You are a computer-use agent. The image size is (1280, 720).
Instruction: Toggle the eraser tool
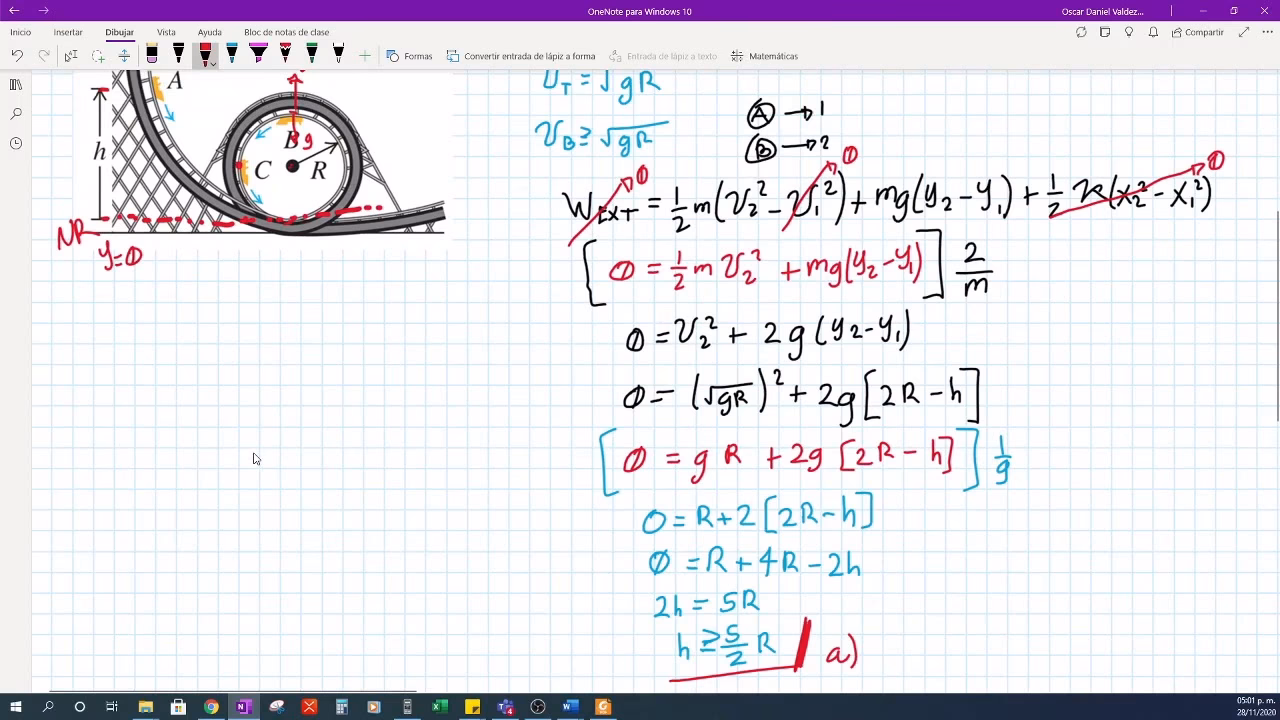(x=152, y=55)
